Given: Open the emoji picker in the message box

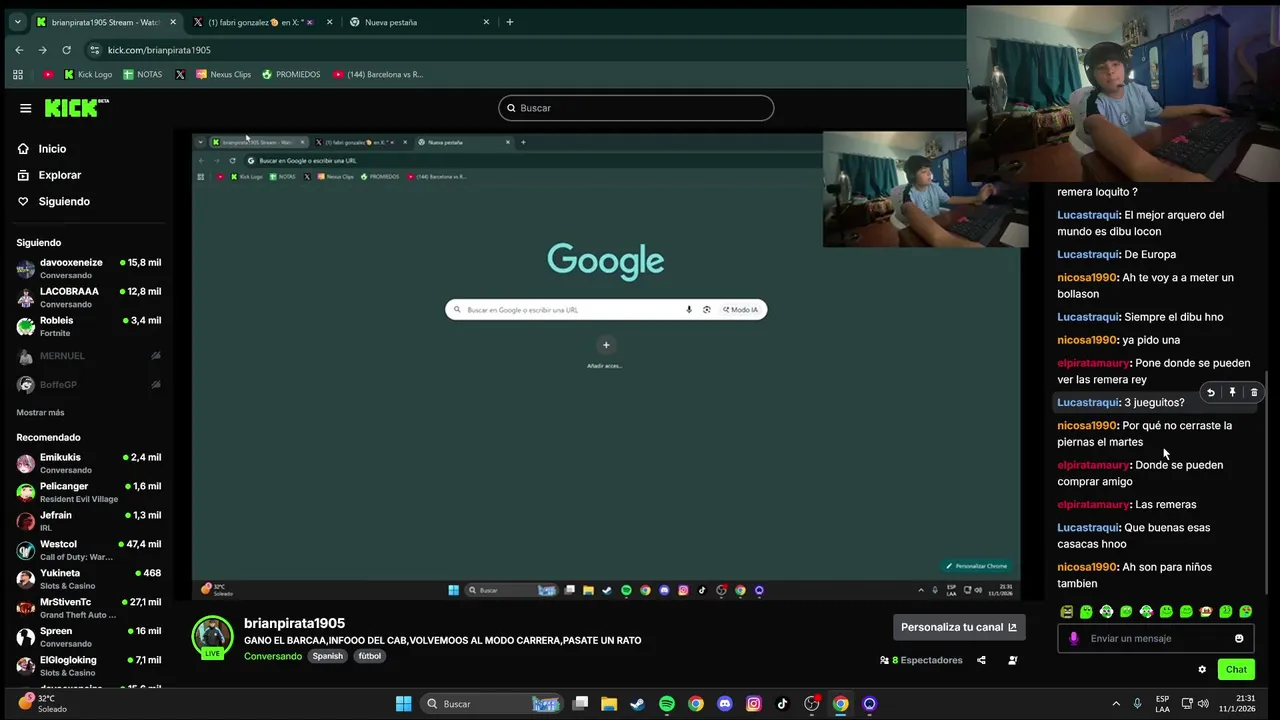Looking at the screenshot, I should (1239, 639).
